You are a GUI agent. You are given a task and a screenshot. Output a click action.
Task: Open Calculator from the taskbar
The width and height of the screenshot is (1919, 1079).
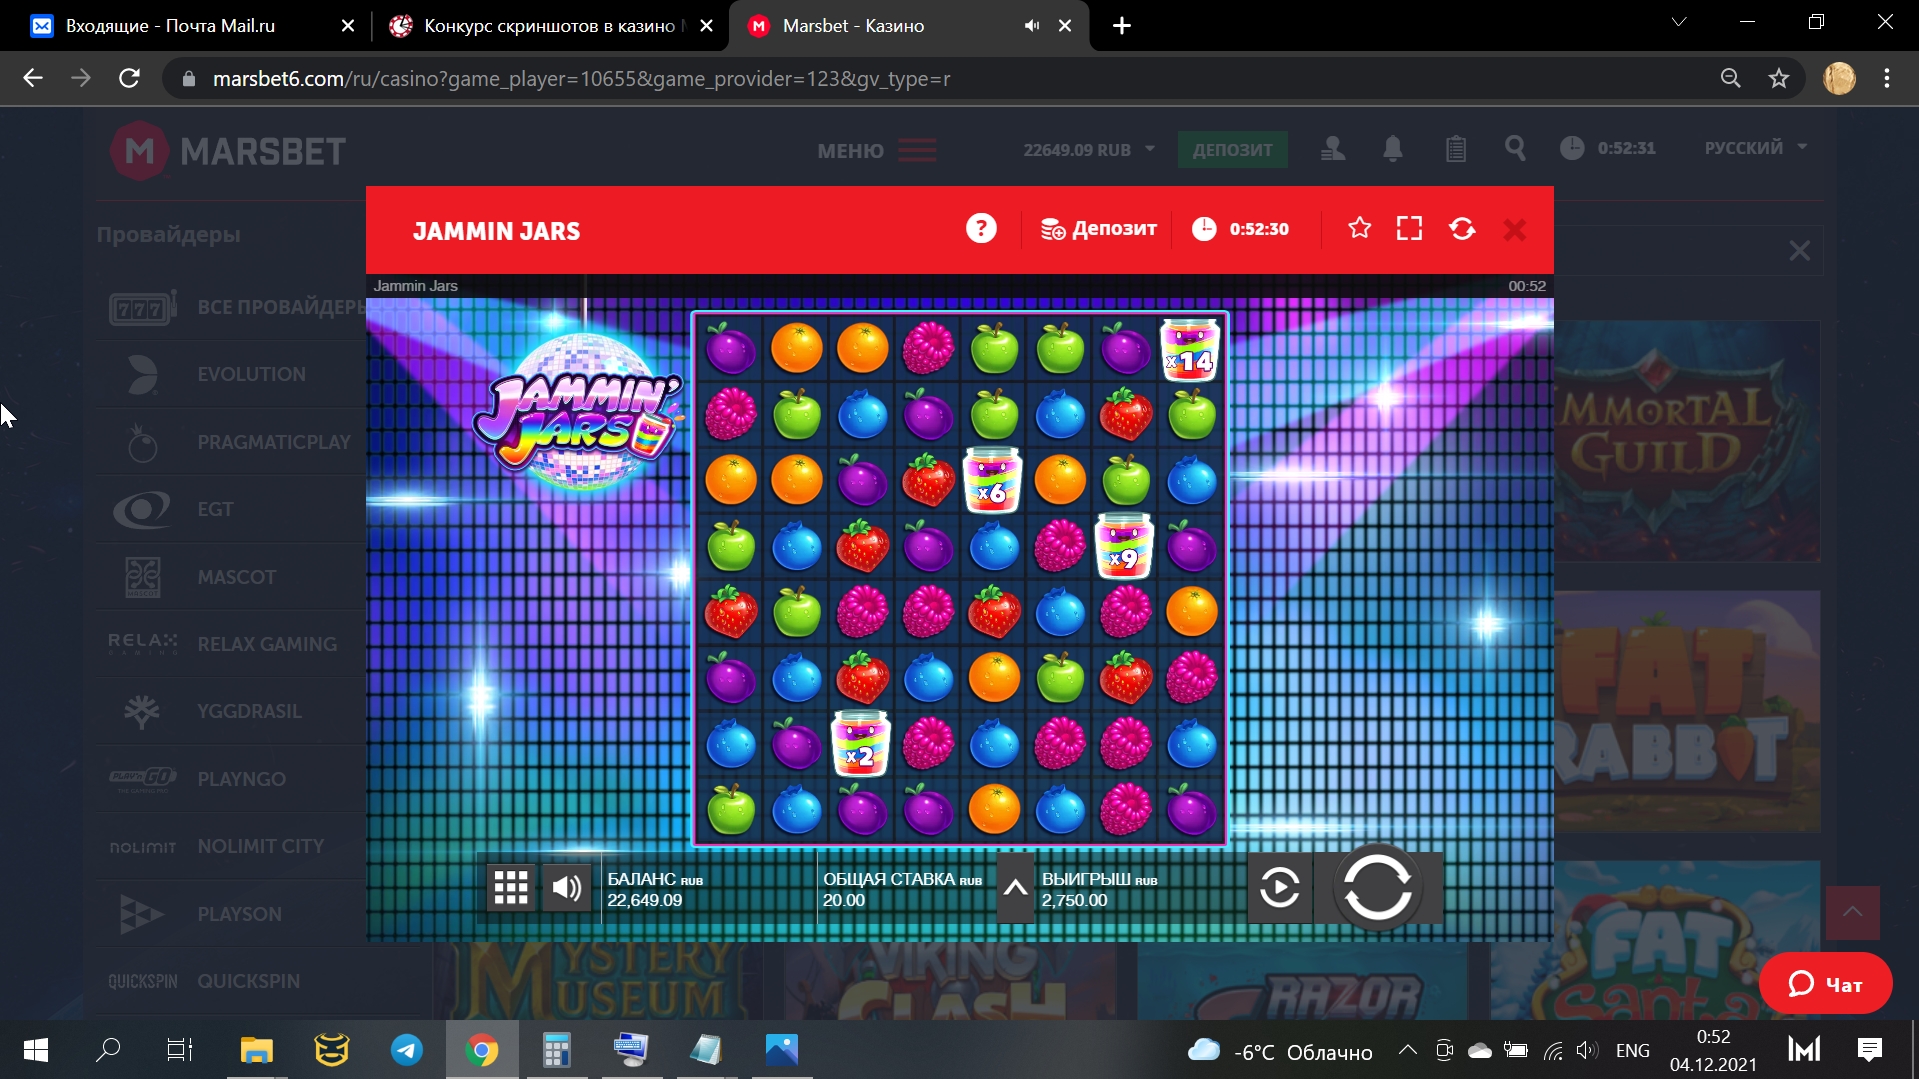(x=557, y=1050)
